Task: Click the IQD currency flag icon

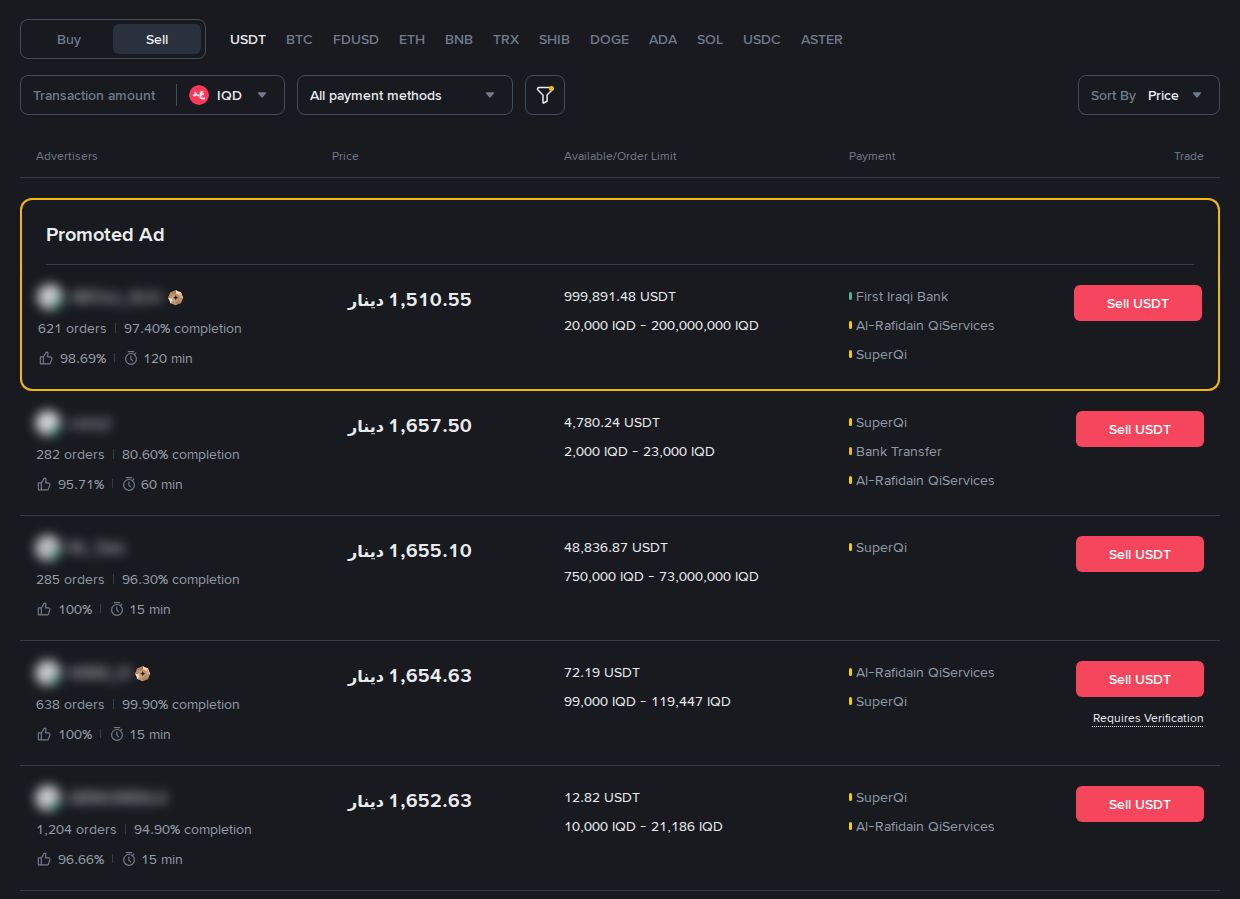Action: pos(199,95)
